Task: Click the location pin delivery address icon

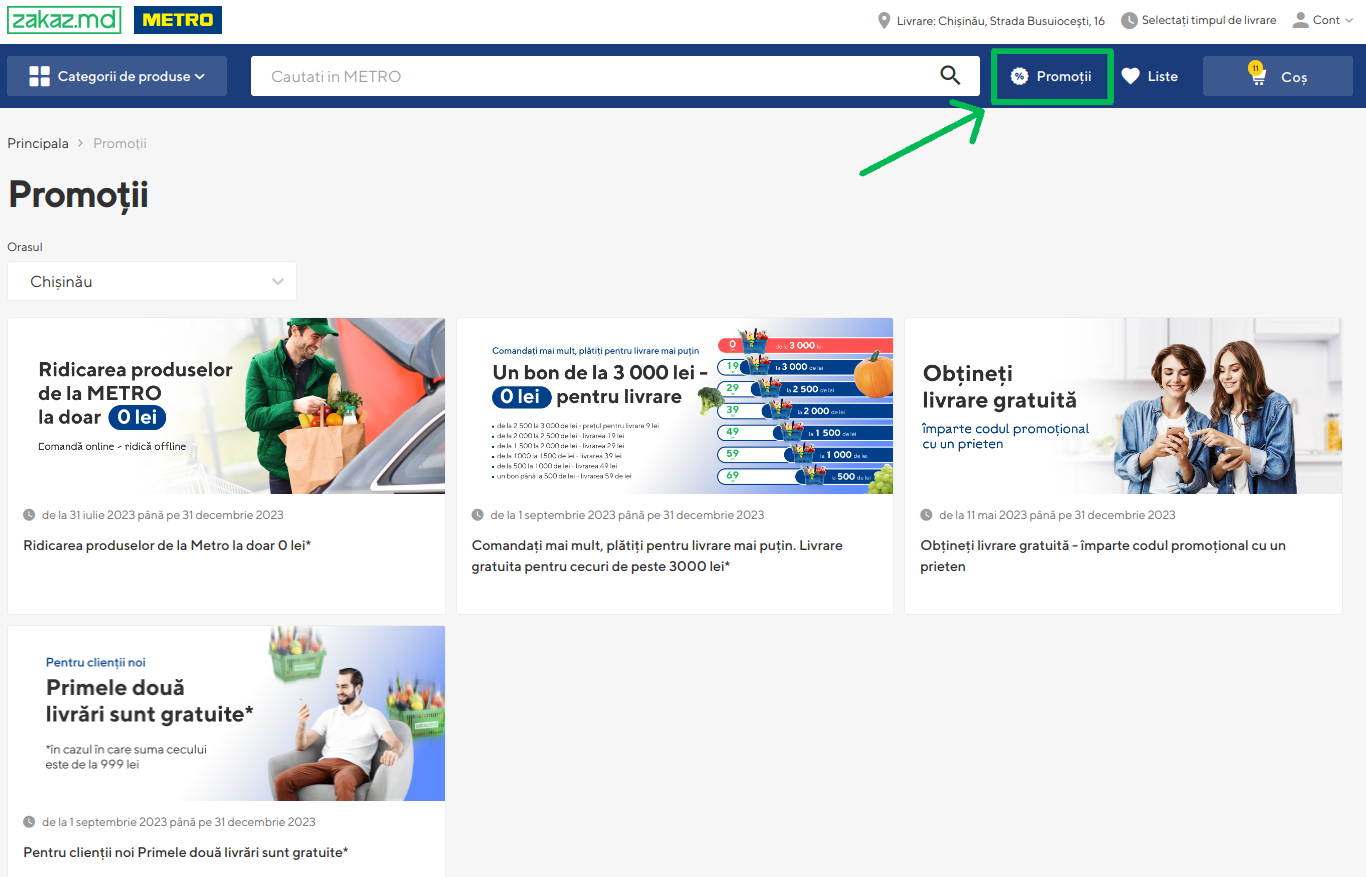Action: pyautogui.click(x=884, y=20)
